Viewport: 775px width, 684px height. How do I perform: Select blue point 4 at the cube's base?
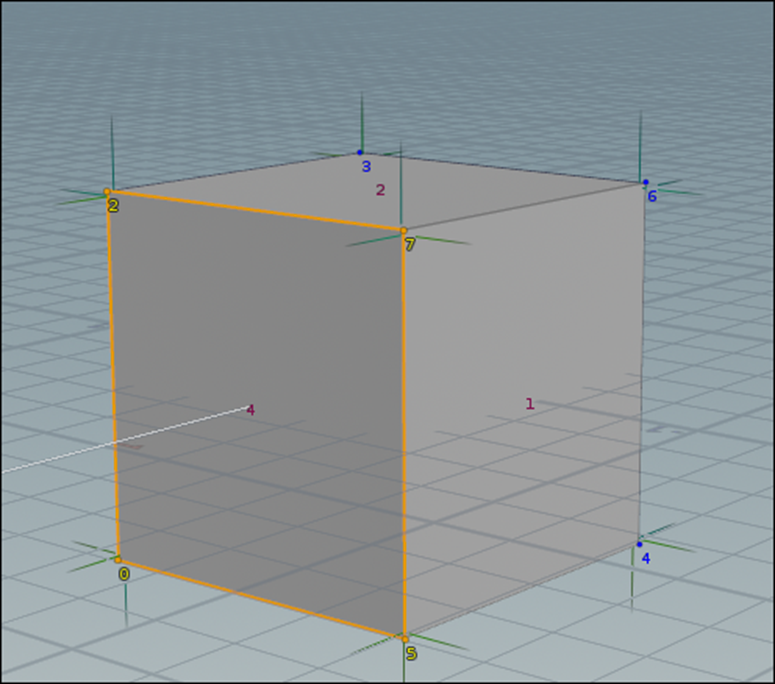coord(639,544)
